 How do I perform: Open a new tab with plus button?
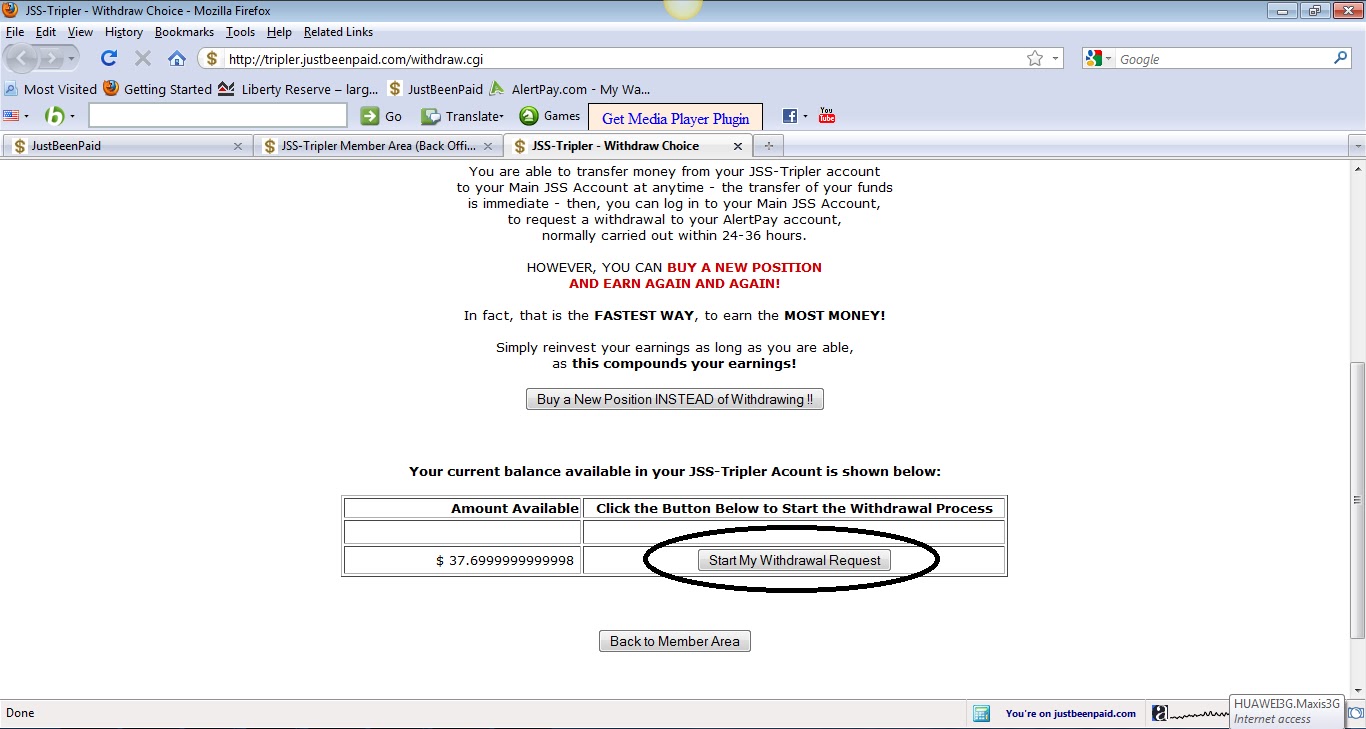[769, 146]
